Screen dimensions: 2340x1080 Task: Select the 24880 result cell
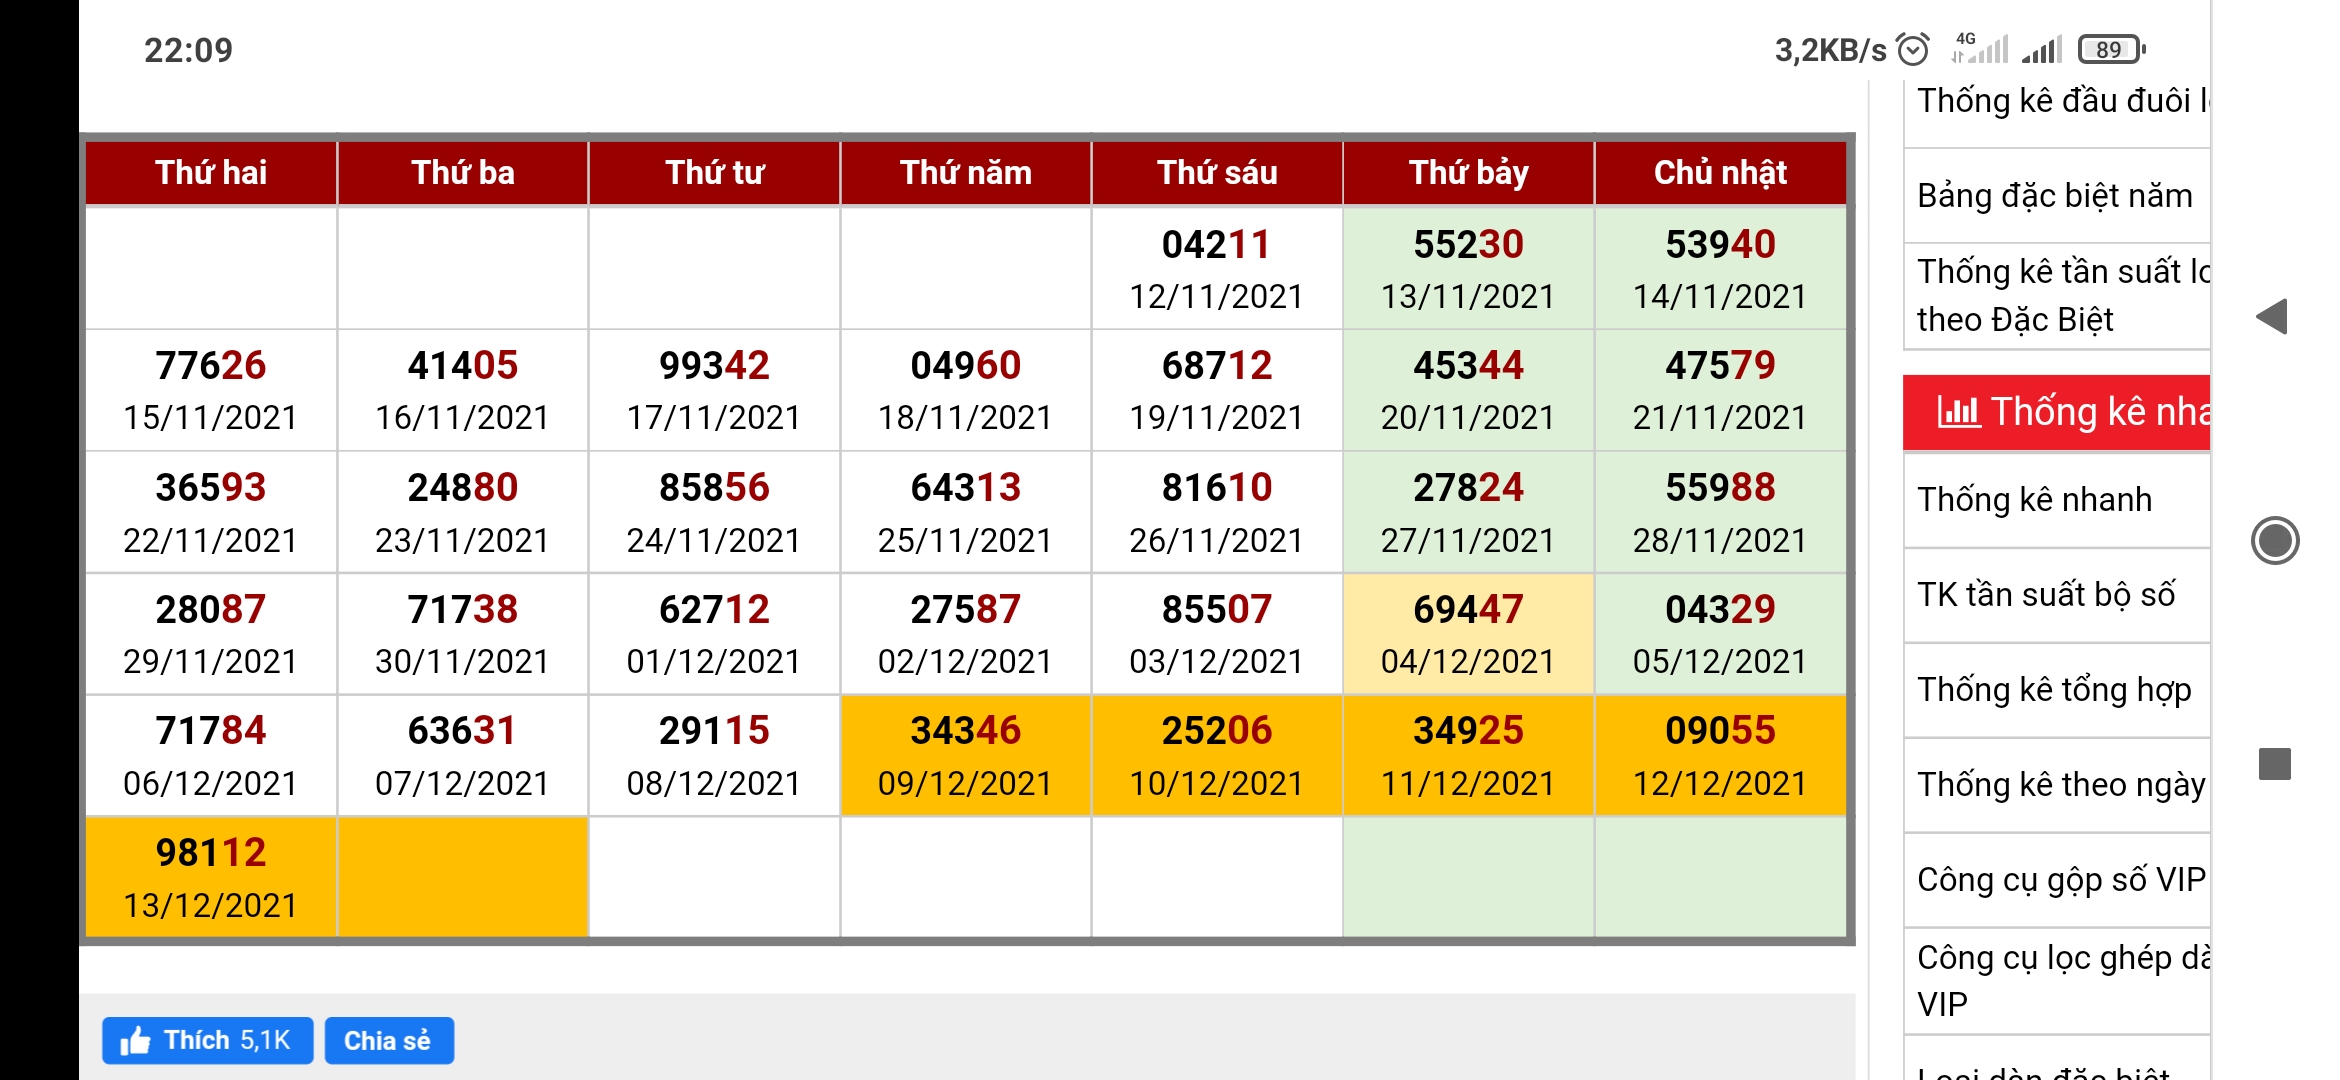click(463, 512)
